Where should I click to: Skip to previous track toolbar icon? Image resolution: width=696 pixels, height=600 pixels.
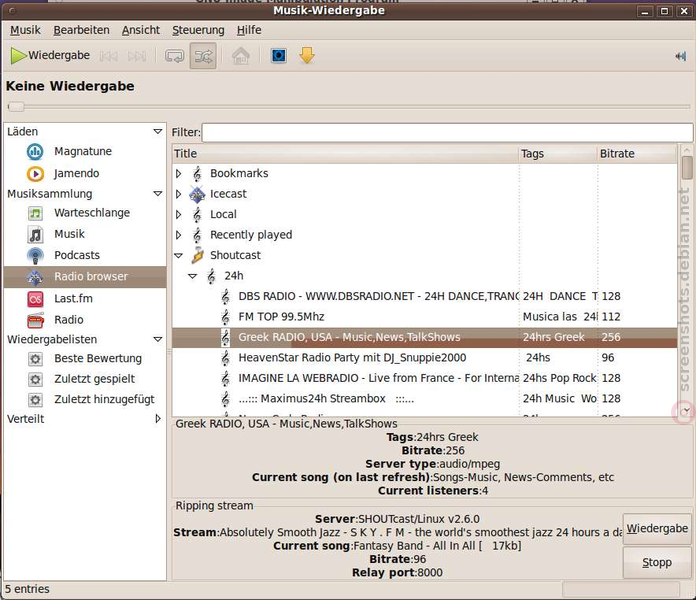(x=108, y=56)
